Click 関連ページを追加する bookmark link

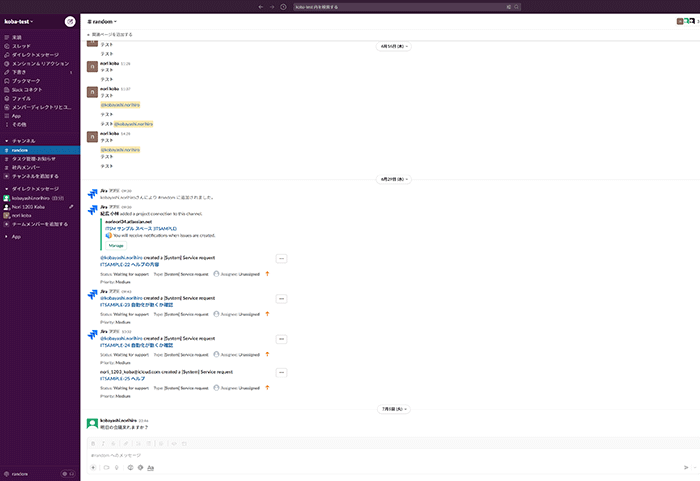pyautogui.click(x=110, y=34)
